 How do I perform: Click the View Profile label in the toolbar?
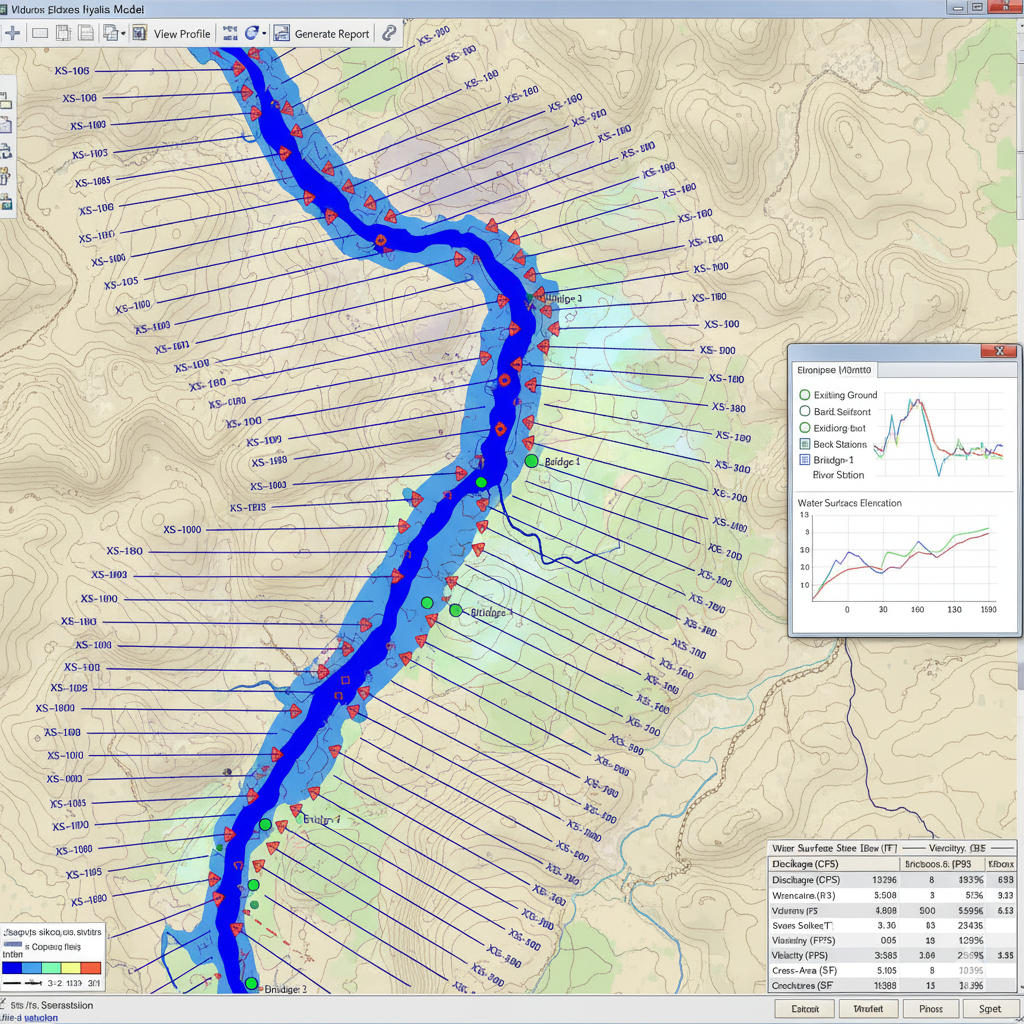coord(182,33)
